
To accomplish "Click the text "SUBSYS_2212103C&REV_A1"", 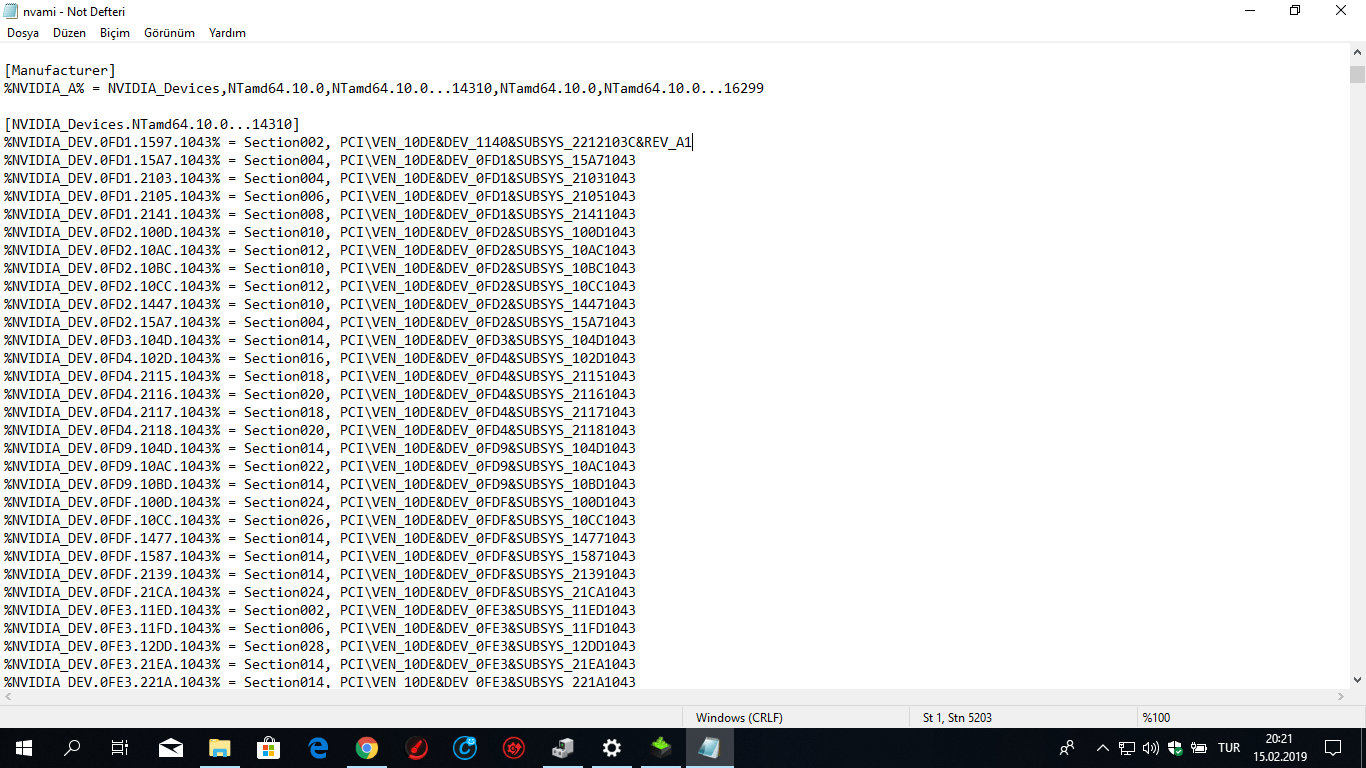I will 604,142.
